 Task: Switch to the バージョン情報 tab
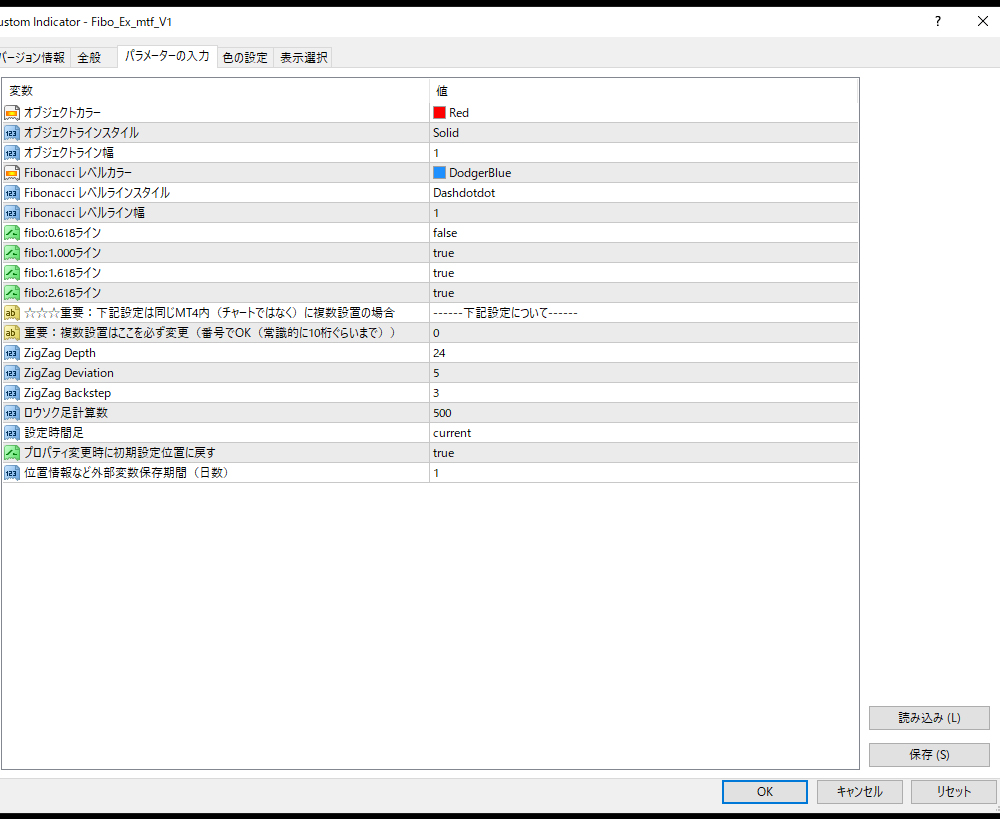click(33, 57)
